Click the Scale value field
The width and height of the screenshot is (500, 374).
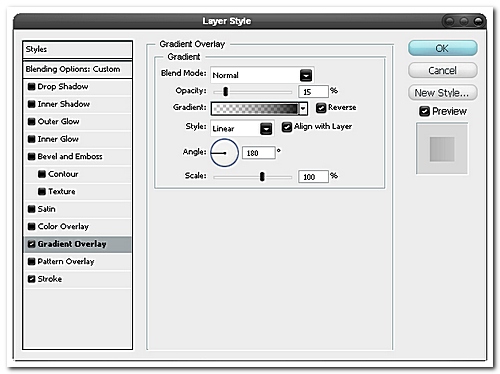point(313,177)
